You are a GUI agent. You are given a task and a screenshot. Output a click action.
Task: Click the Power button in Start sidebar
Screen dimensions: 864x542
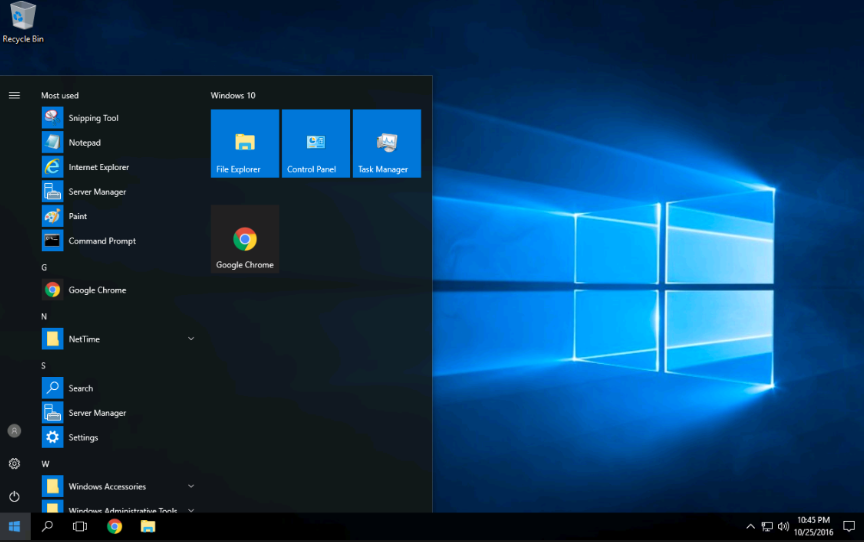14,496
